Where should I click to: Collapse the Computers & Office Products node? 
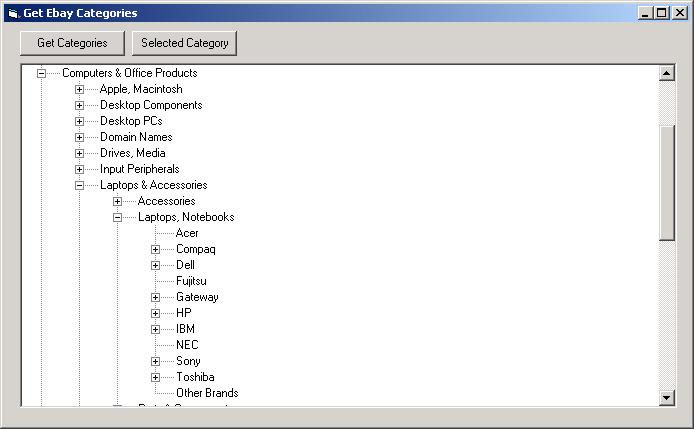pos(42,73)
